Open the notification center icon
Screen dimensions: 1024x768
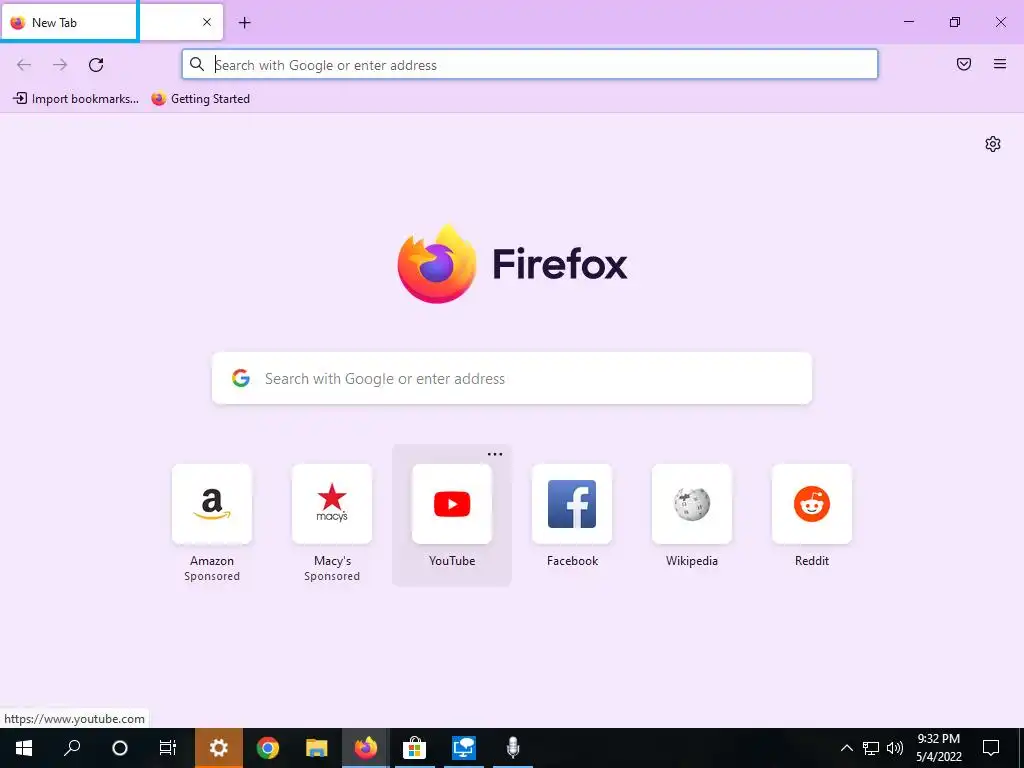pos(991,748)
